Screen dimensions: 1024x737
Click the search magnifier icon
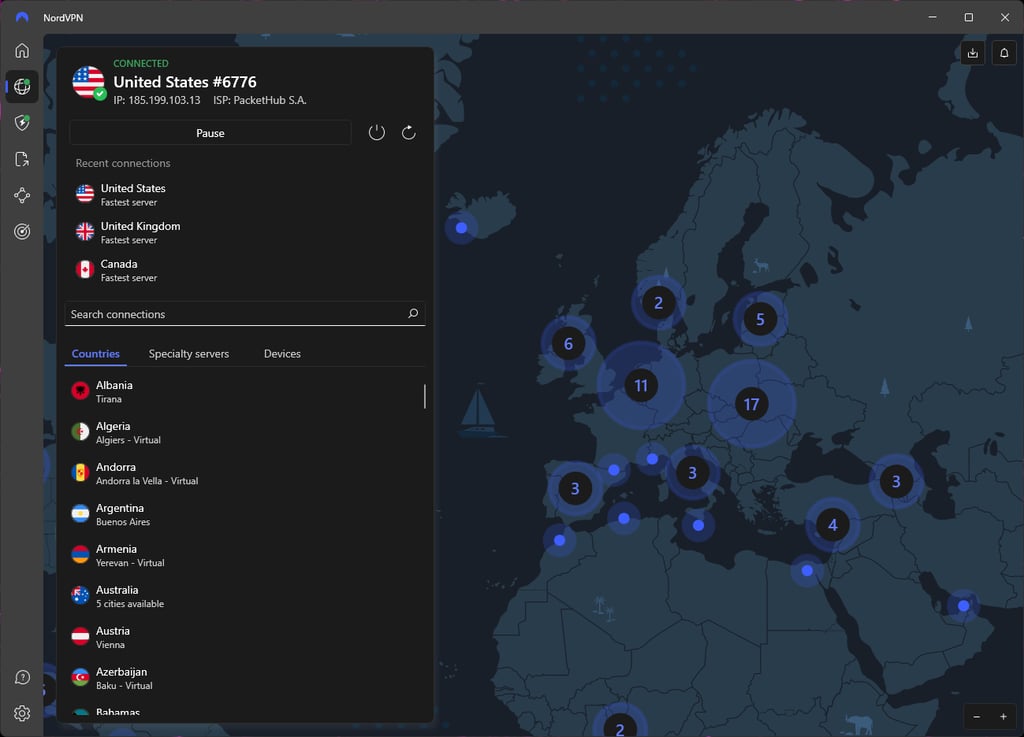[413, 314]
